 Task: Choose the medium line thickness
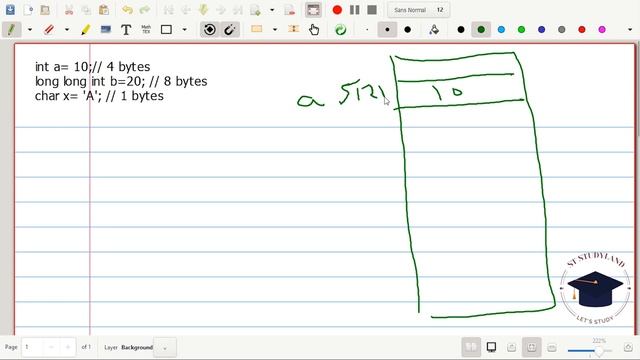[x=387, y=29]
